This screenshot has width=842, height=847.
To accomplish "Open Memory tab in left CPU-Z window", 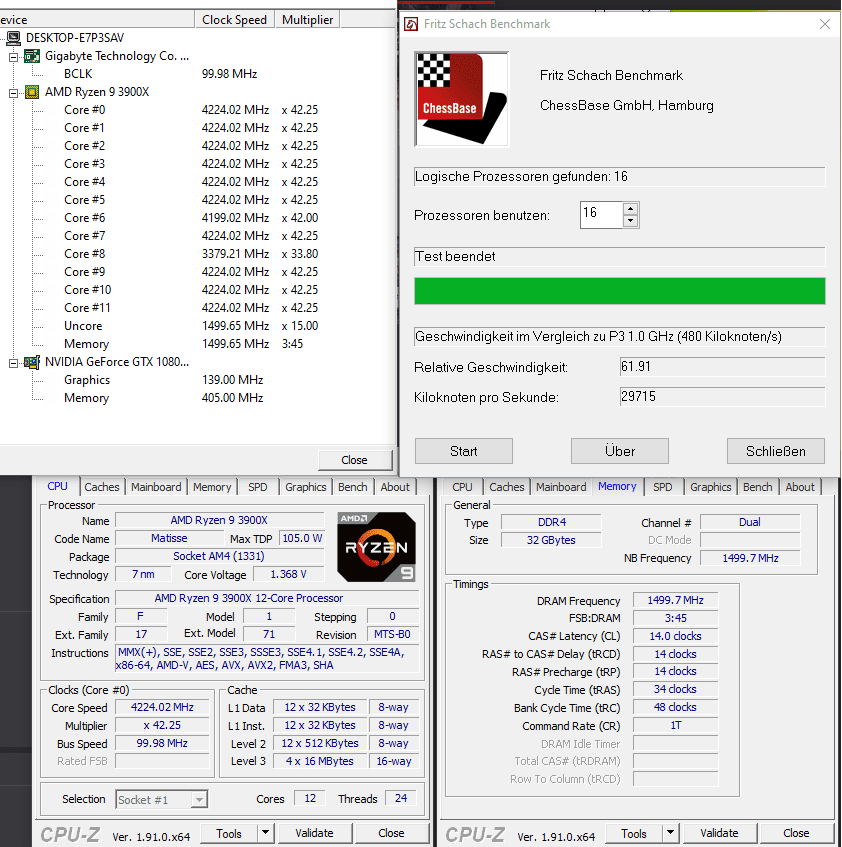I will click(212, 487).
